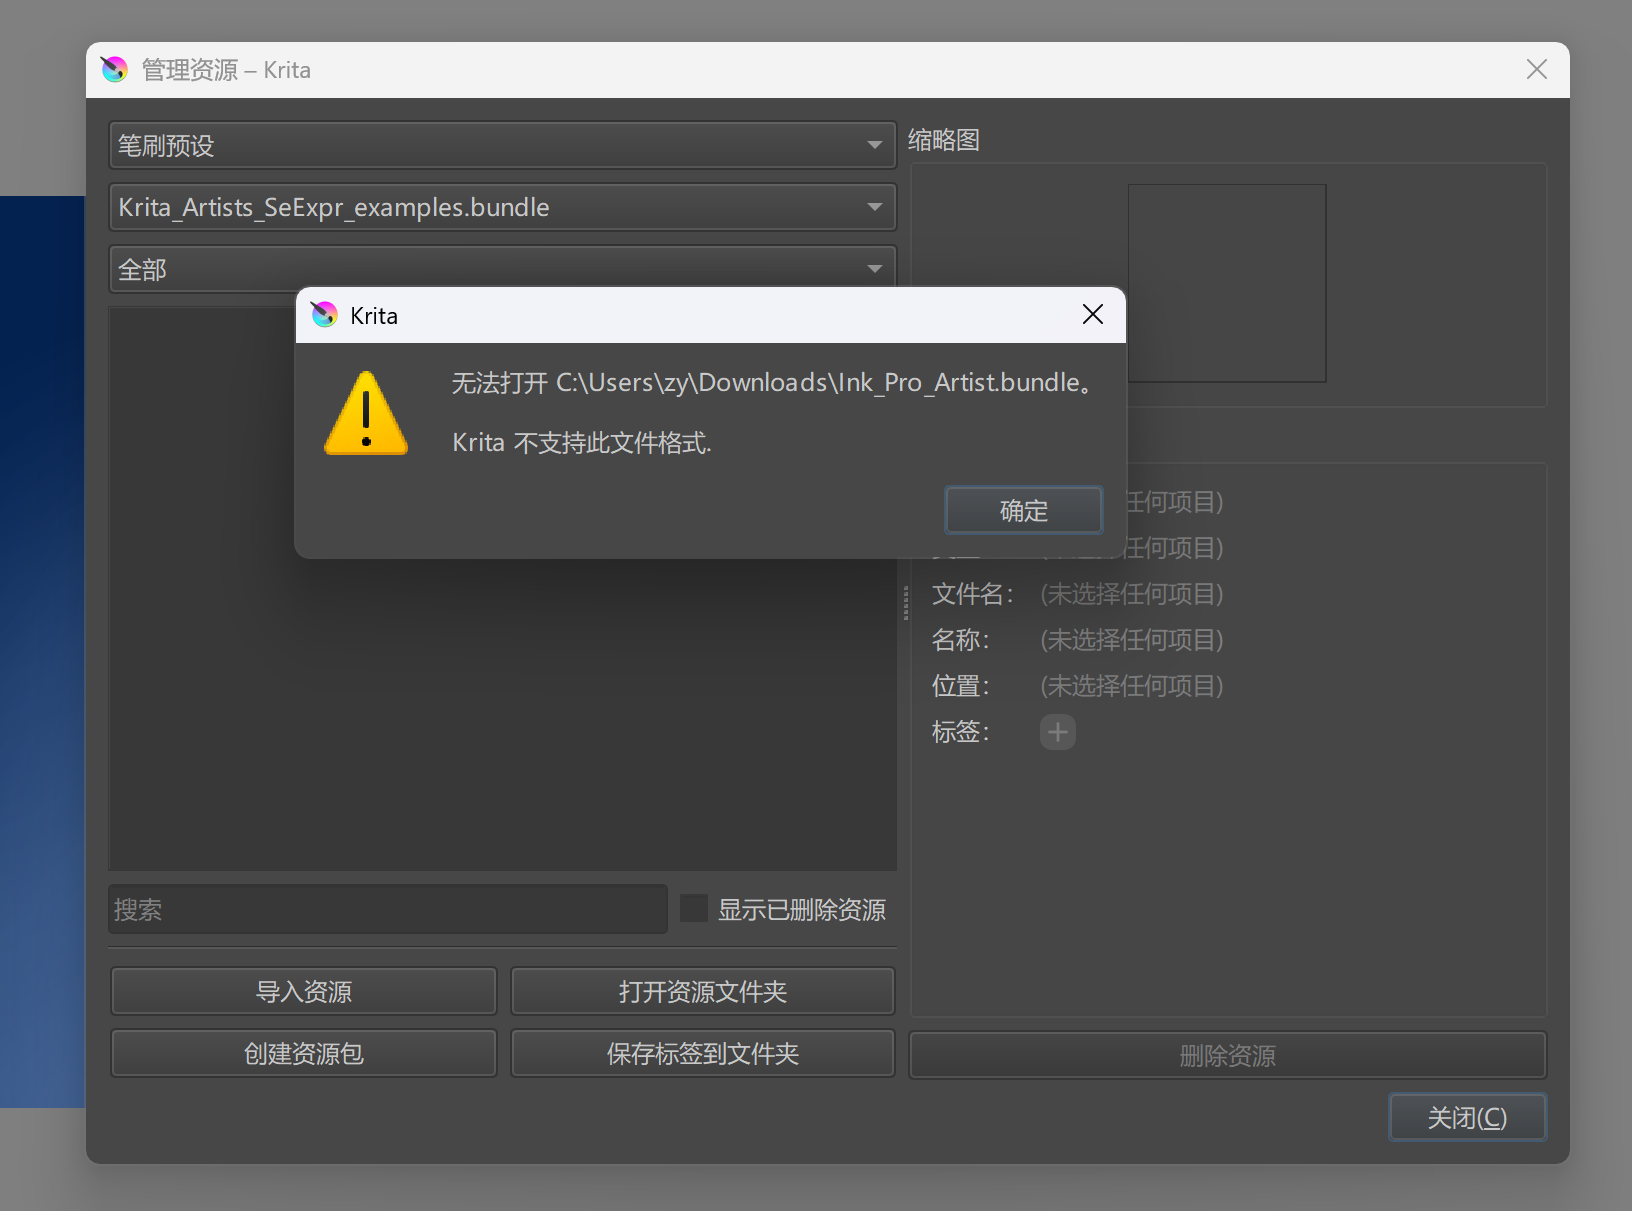Image resolution: width=1632 pixels, height=1211 pixels.
Task: Click the file path text Ink_Pro_Artist.bundle
Action: click(959, 383)
